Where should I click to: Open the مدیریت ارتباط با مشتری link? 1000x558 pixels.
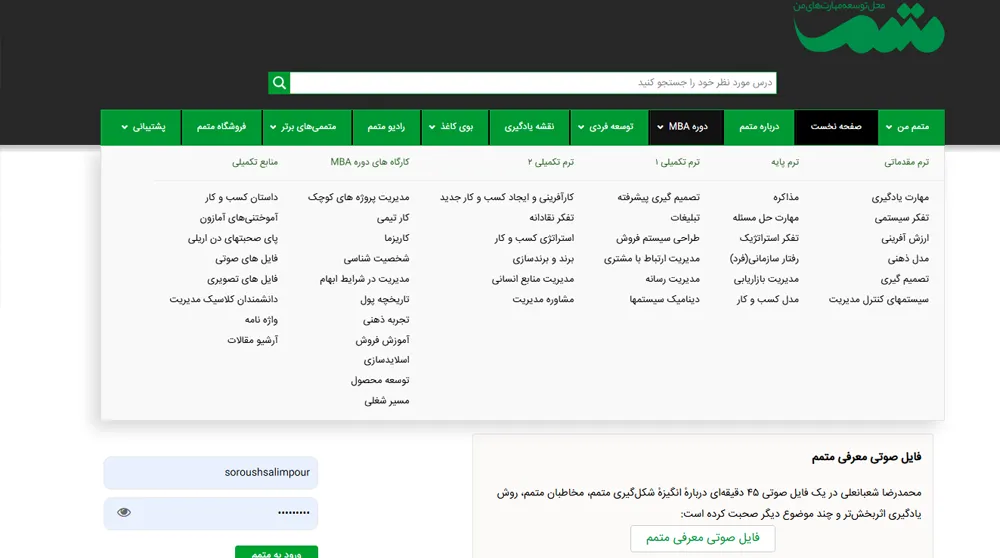[652, 259]
